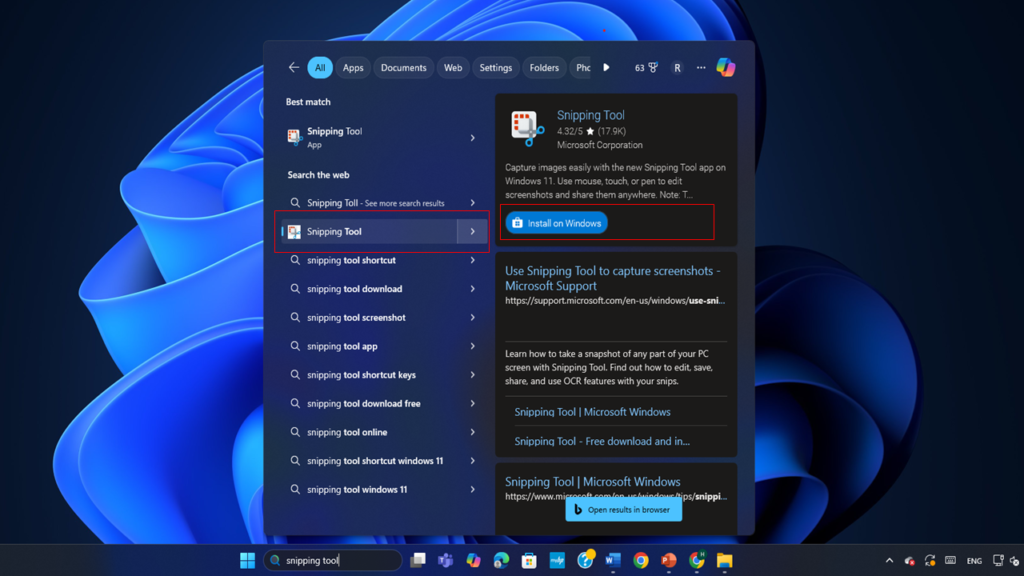This screenshot has height=576, width=1024.
Task: Click the Windows Start button
Action: [248, 560]
